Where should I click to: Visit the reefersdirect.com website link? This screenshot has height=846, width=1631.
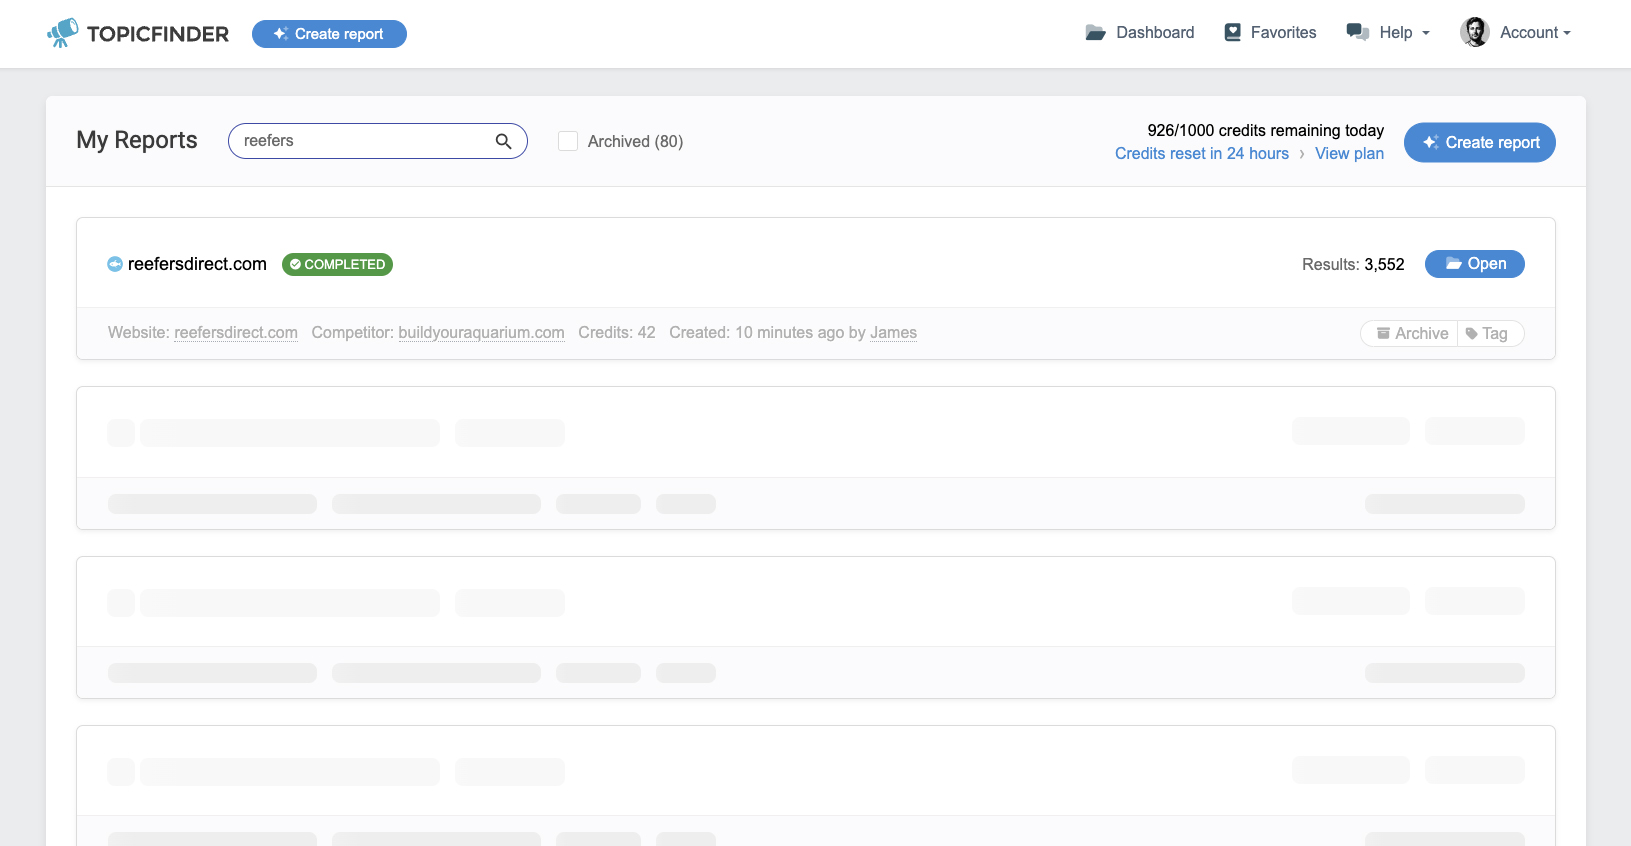tap(236, 333)
